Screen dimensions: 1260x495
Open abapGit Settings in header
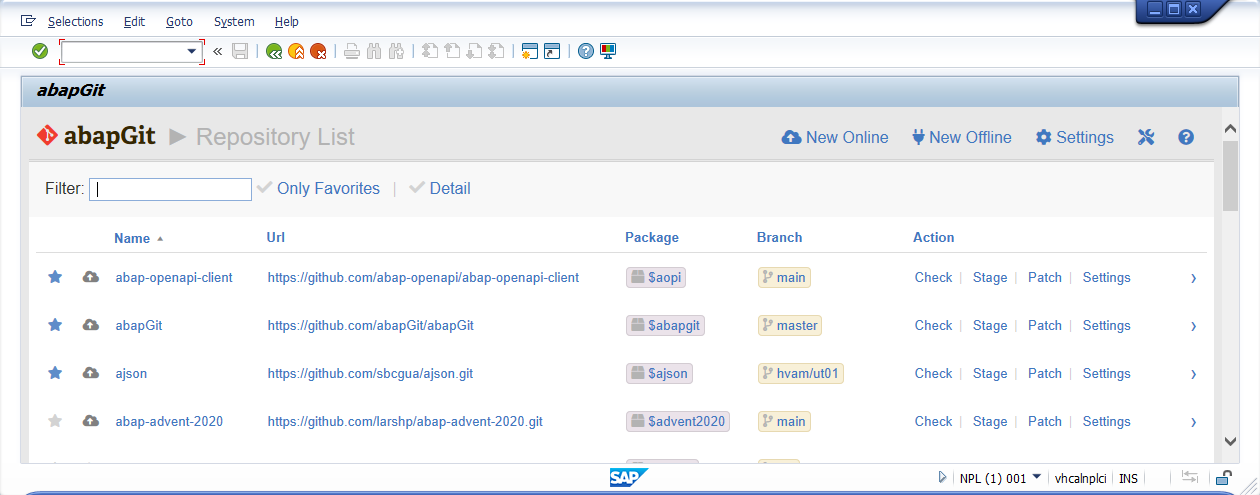(x=1074, y=138)
